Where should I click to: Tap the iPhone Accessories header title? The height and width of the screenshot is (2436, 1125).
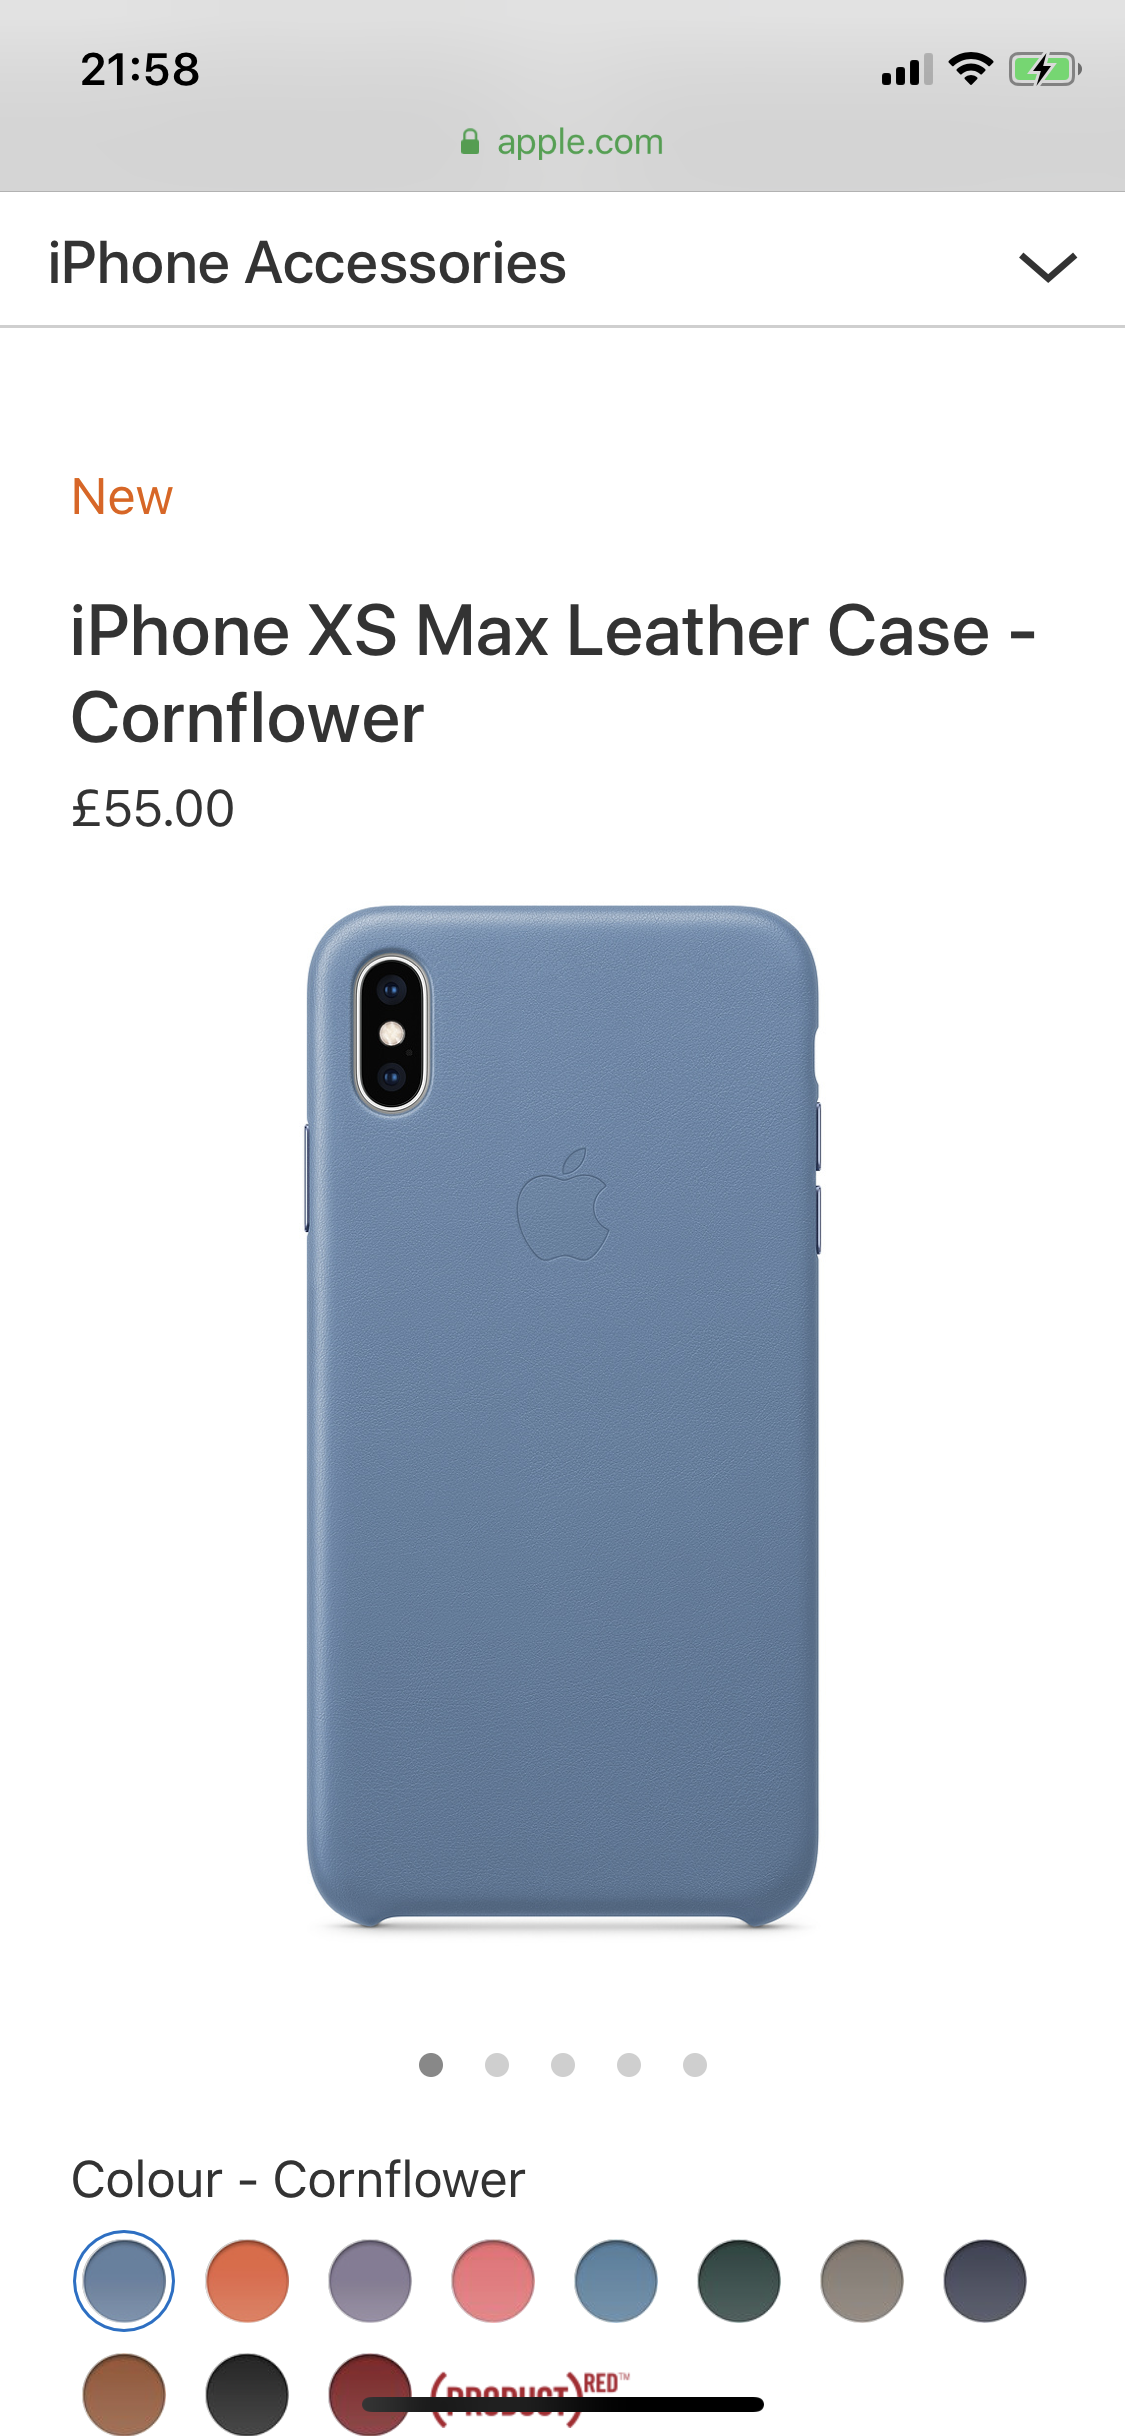[307, 264]
